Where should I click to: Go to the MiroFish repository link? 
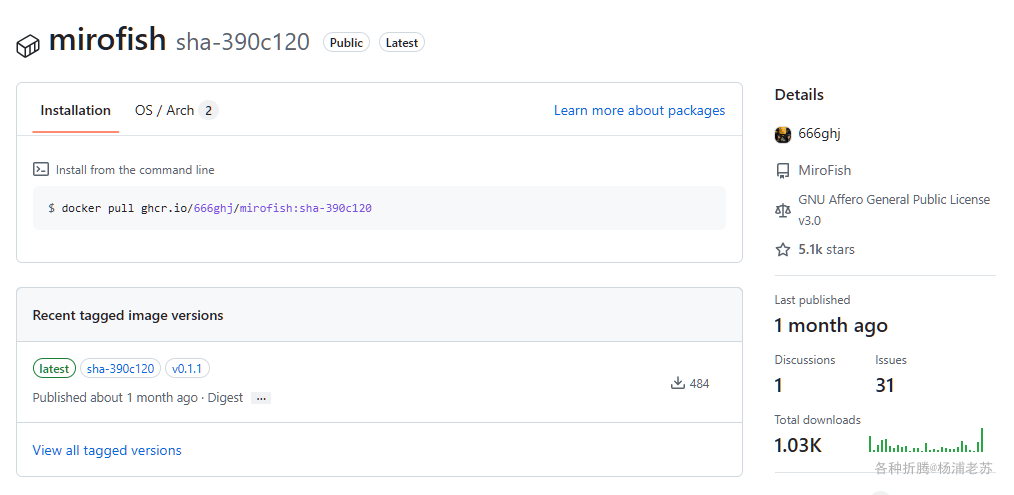(824, 170)
